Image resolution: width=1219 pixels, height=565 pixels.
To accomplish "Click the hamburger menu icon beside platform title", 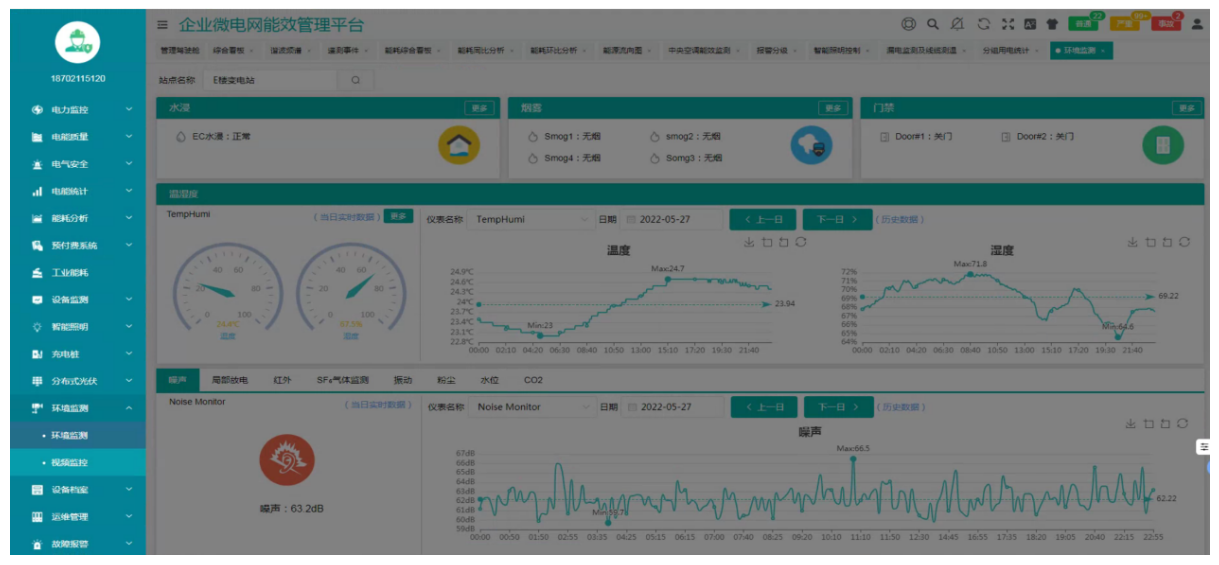I will click(x=163, y=24).
